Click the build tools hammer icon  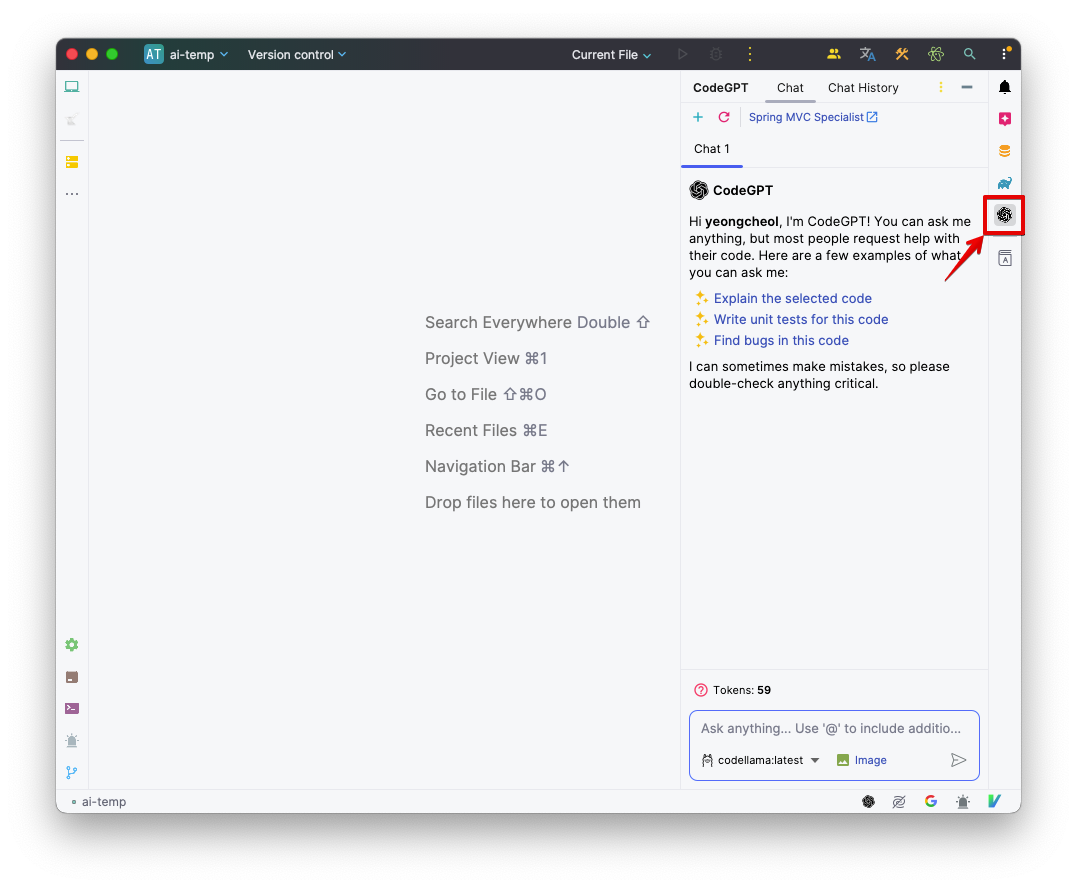[902, 54]
